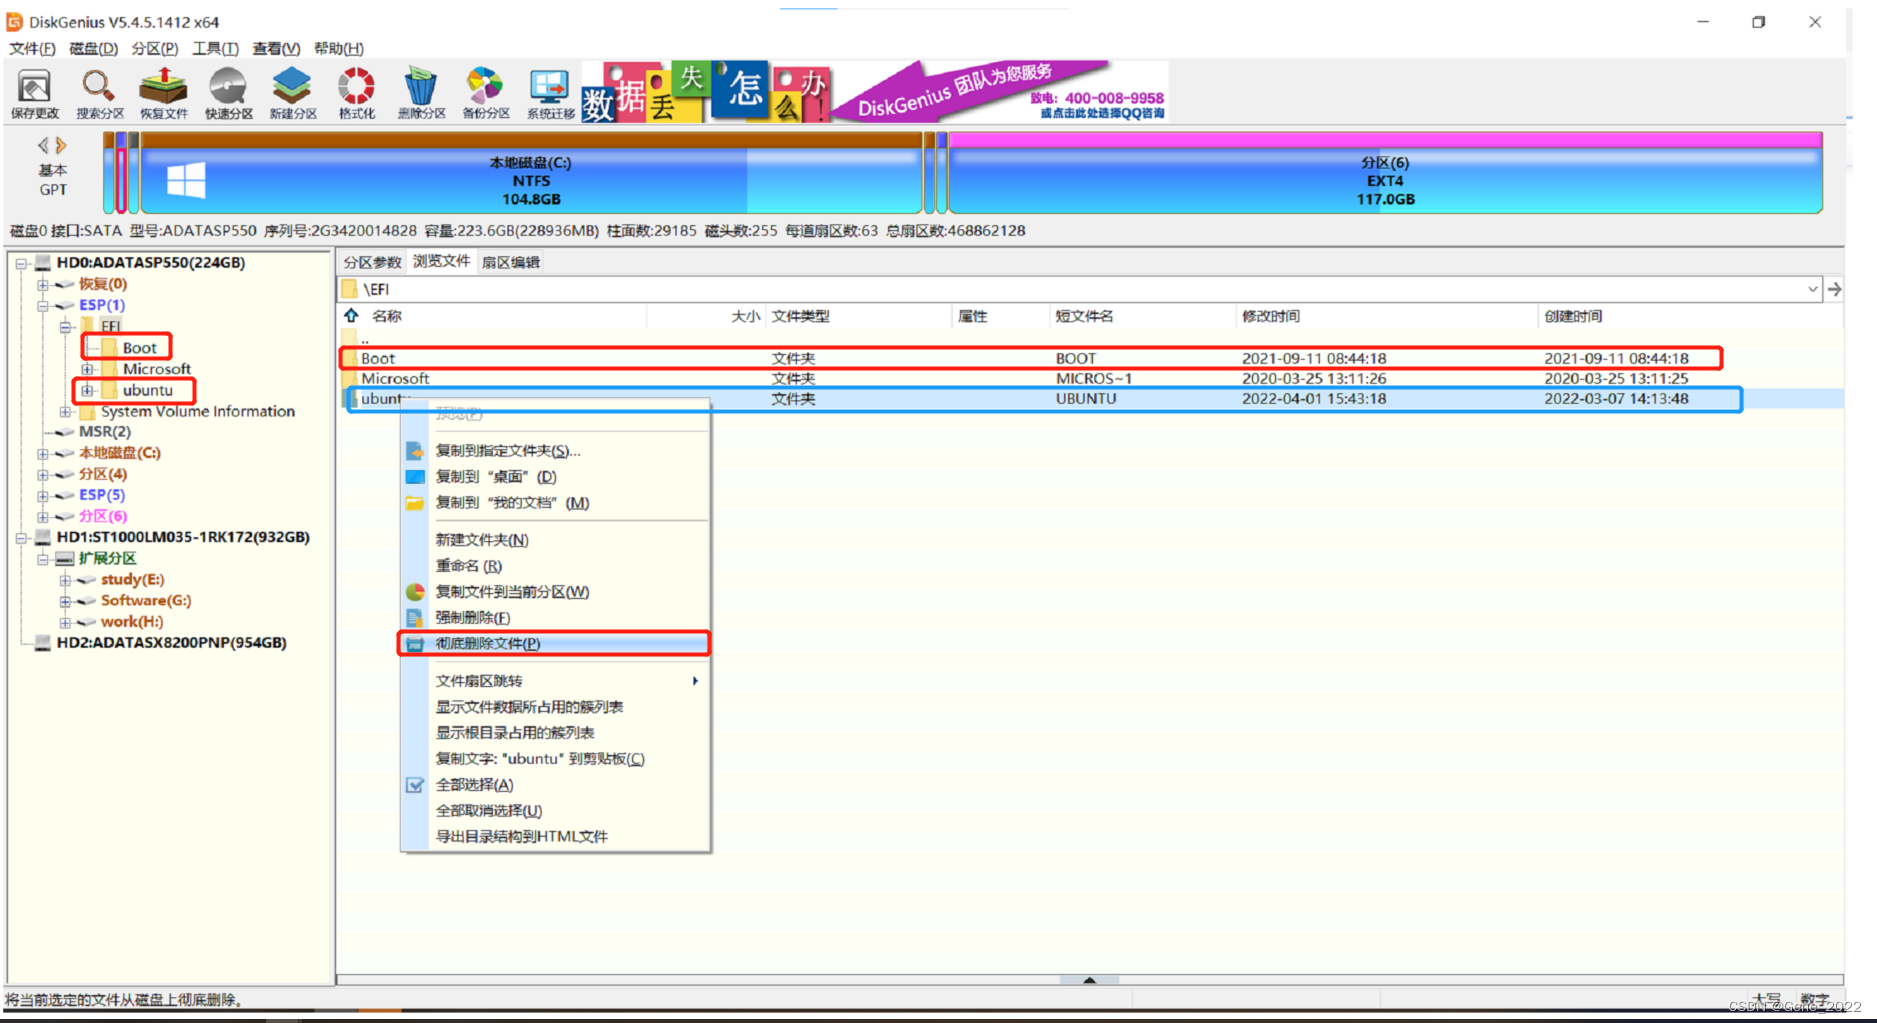Switch to the 分区参数 tab
Screen dimensions: 1877x1023
372,262
